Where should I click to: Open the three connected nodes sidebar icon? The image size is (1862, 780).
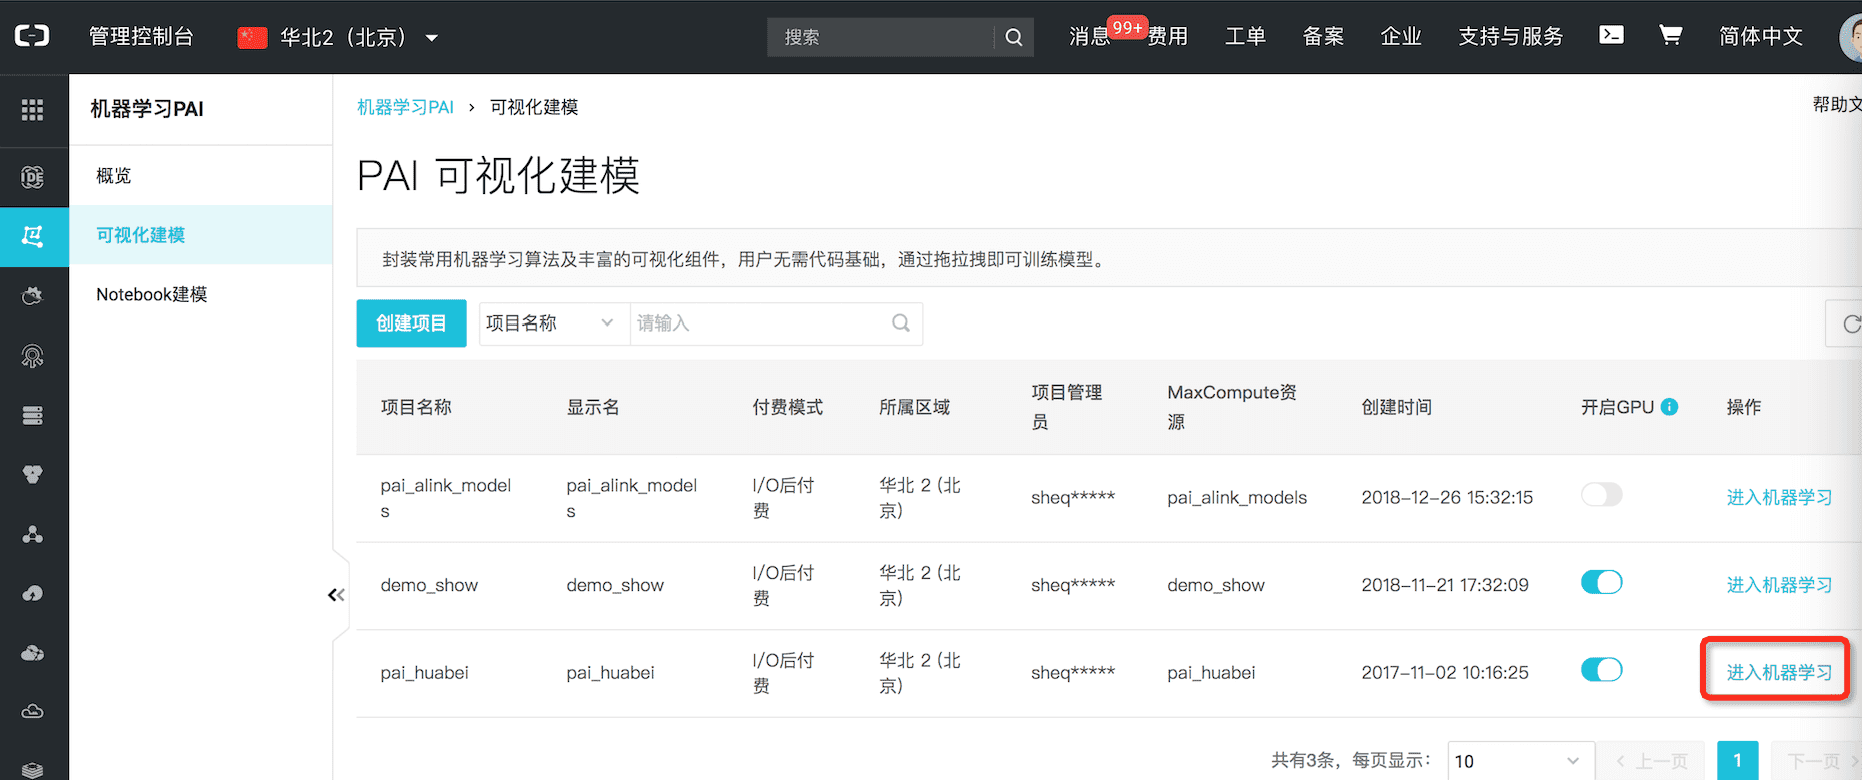coord(32,534)
